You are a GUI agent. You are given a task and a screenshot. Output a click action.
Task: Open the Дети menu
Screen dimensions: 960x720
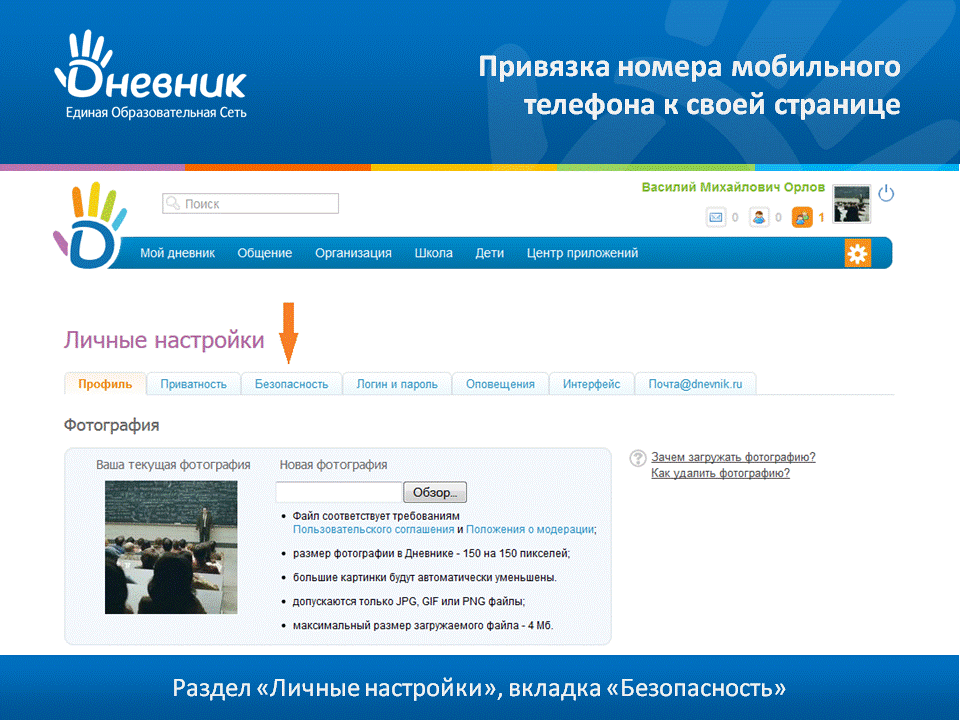click(x=490, y=253)
